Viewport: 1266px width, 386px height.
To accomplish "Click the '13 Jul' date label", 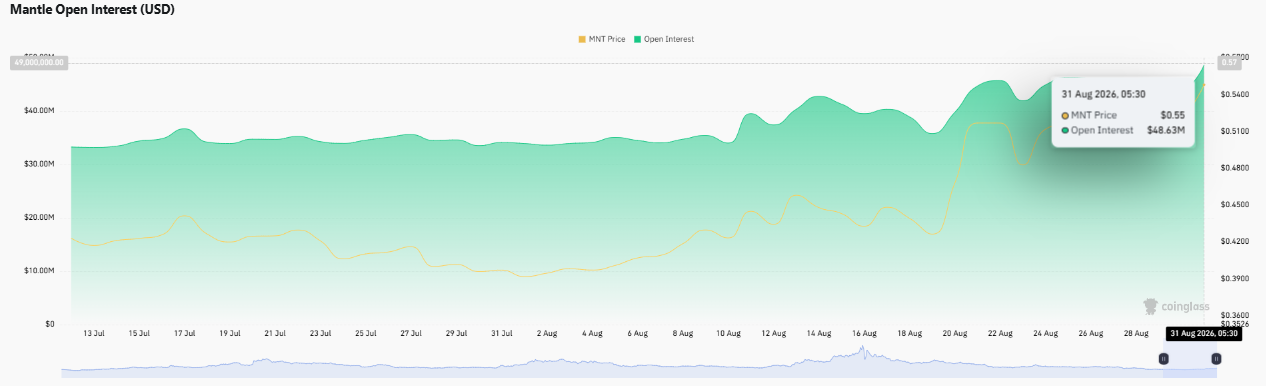I will 95,332.
